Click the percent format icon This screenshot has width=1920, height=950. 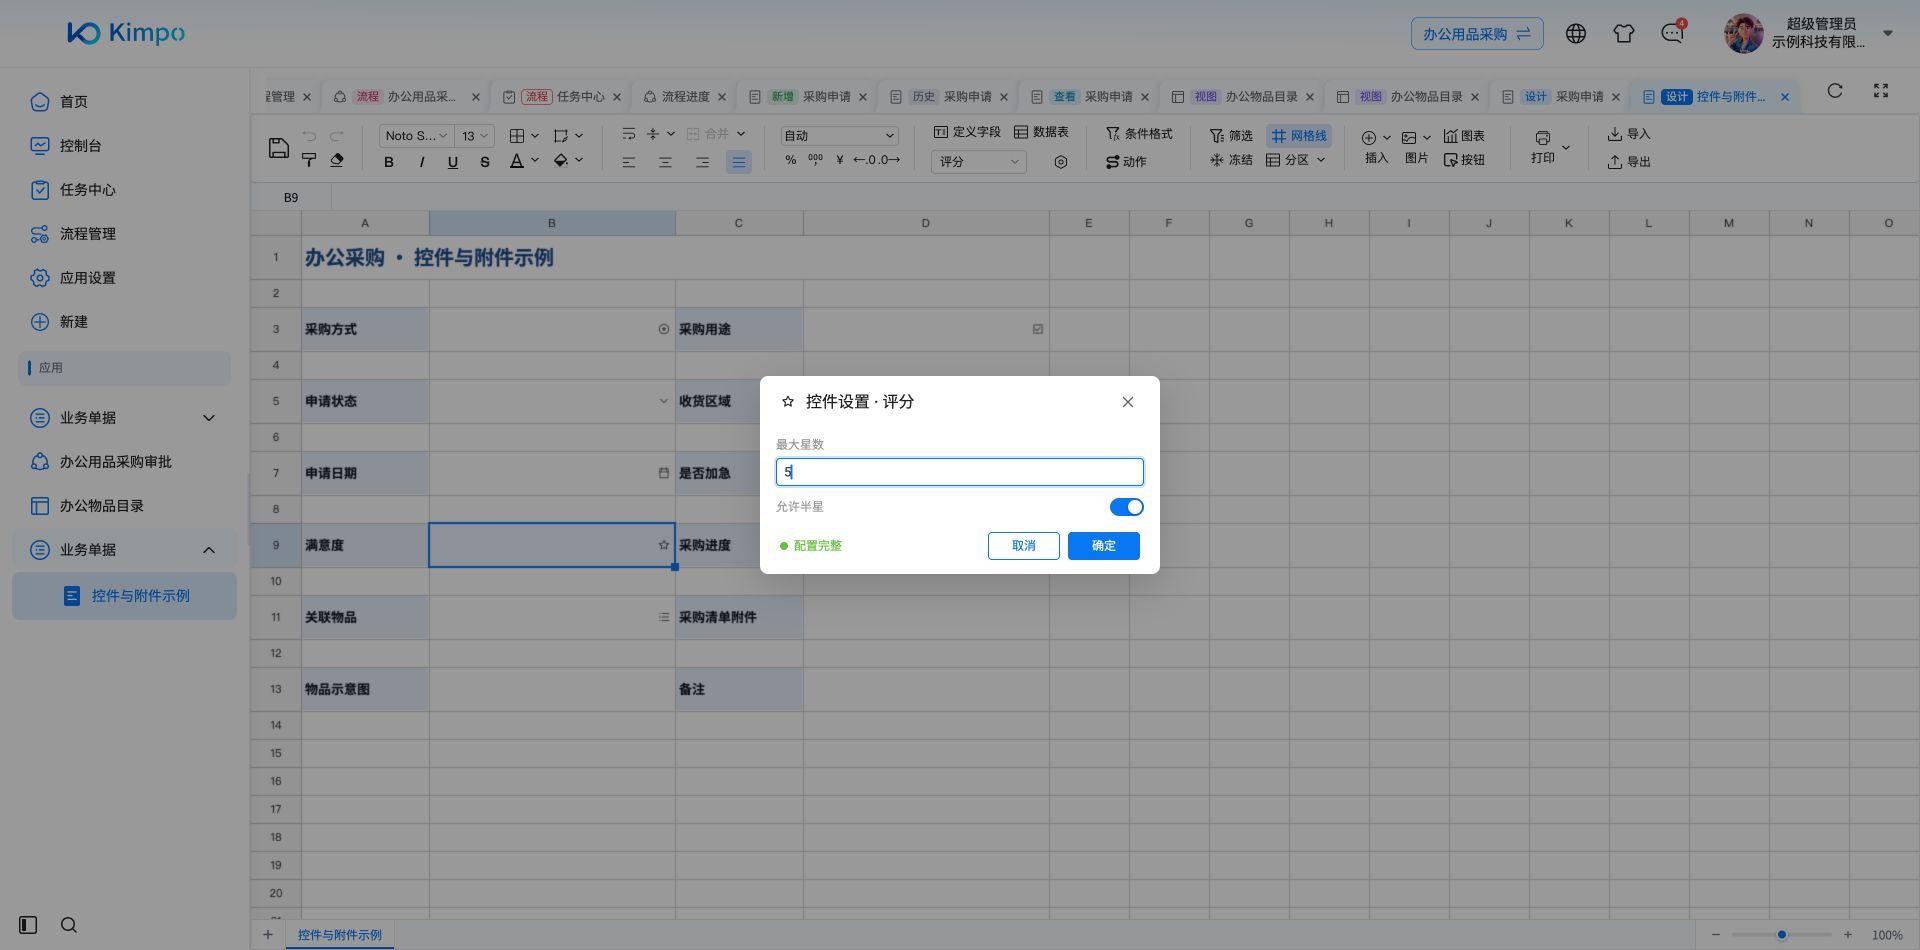pos(791,160)
